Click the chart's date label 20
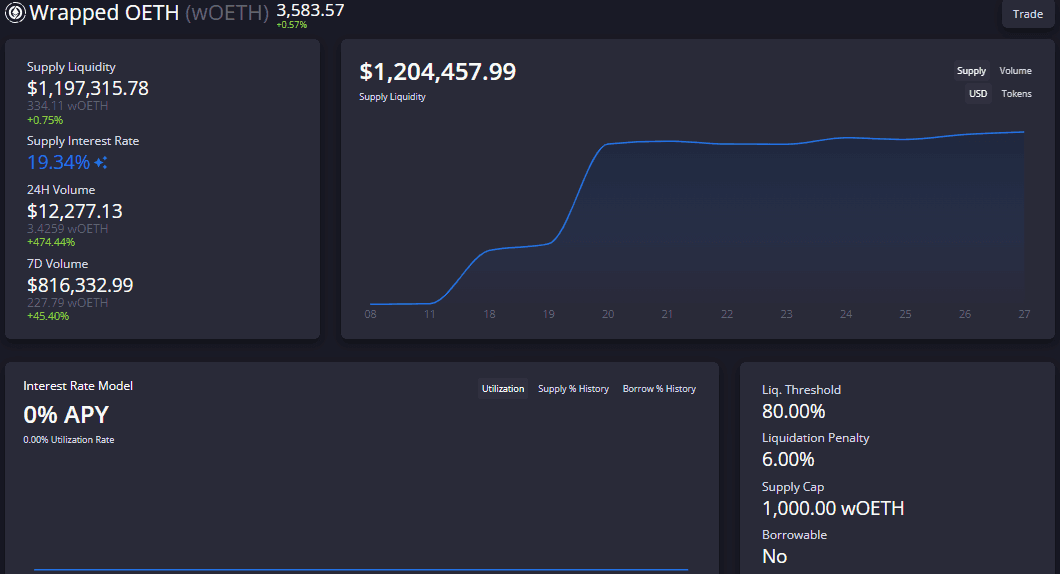 pos(608,314)
